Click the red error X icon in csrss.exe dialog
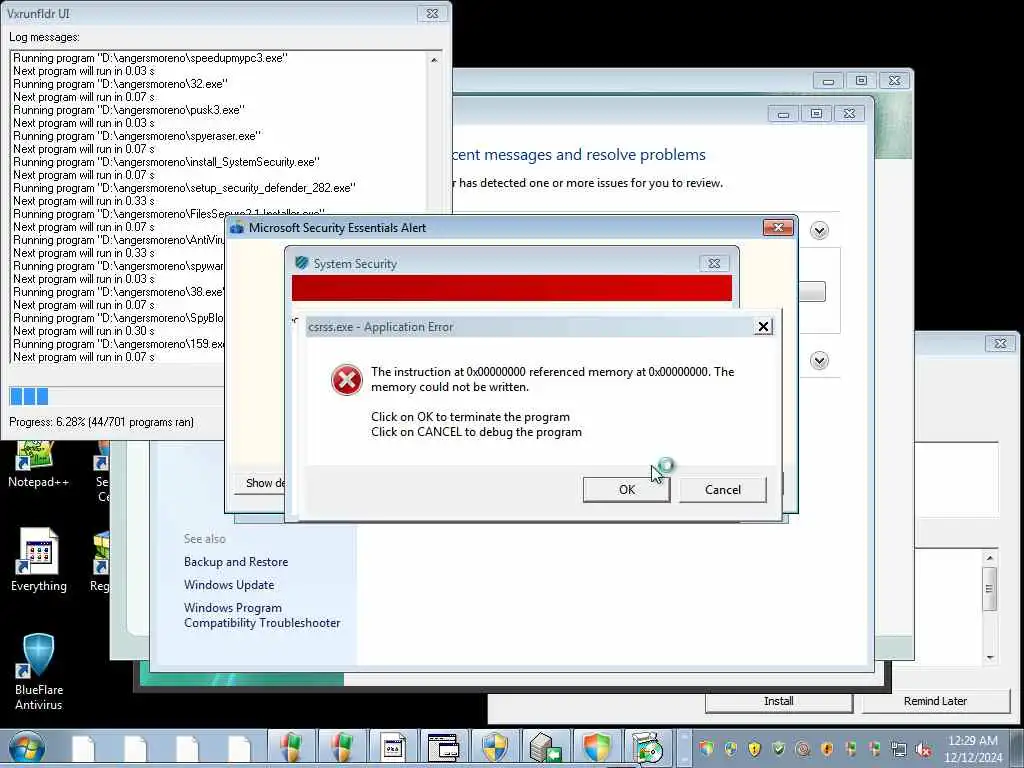 click(x=347, y=380)
